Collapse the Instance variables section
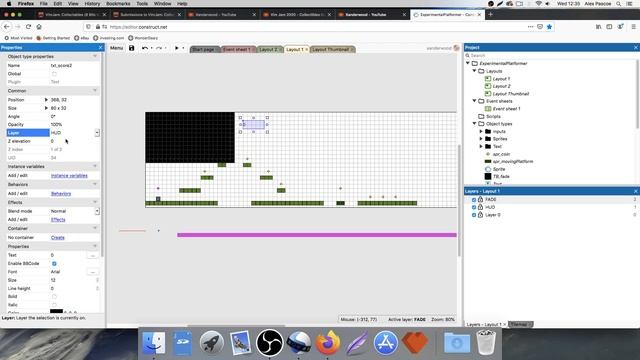 coord(95,167)
